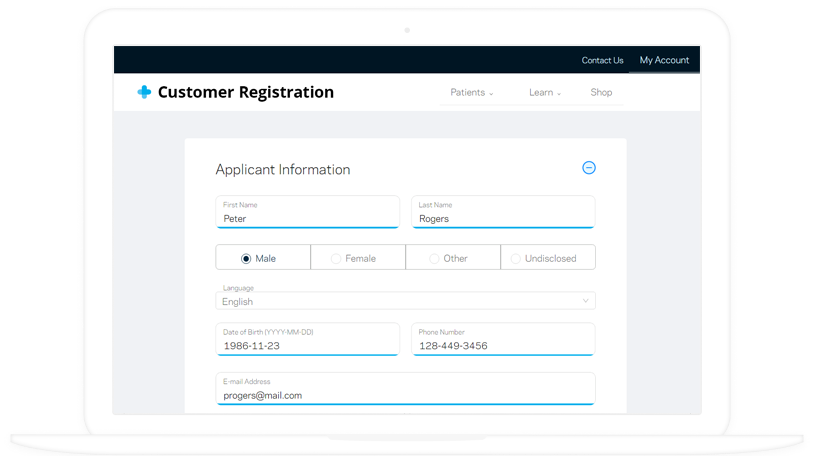Collapse Applicant Information with minus icon
The height and width of the screenshot is (468, 814).
[589, 168]
